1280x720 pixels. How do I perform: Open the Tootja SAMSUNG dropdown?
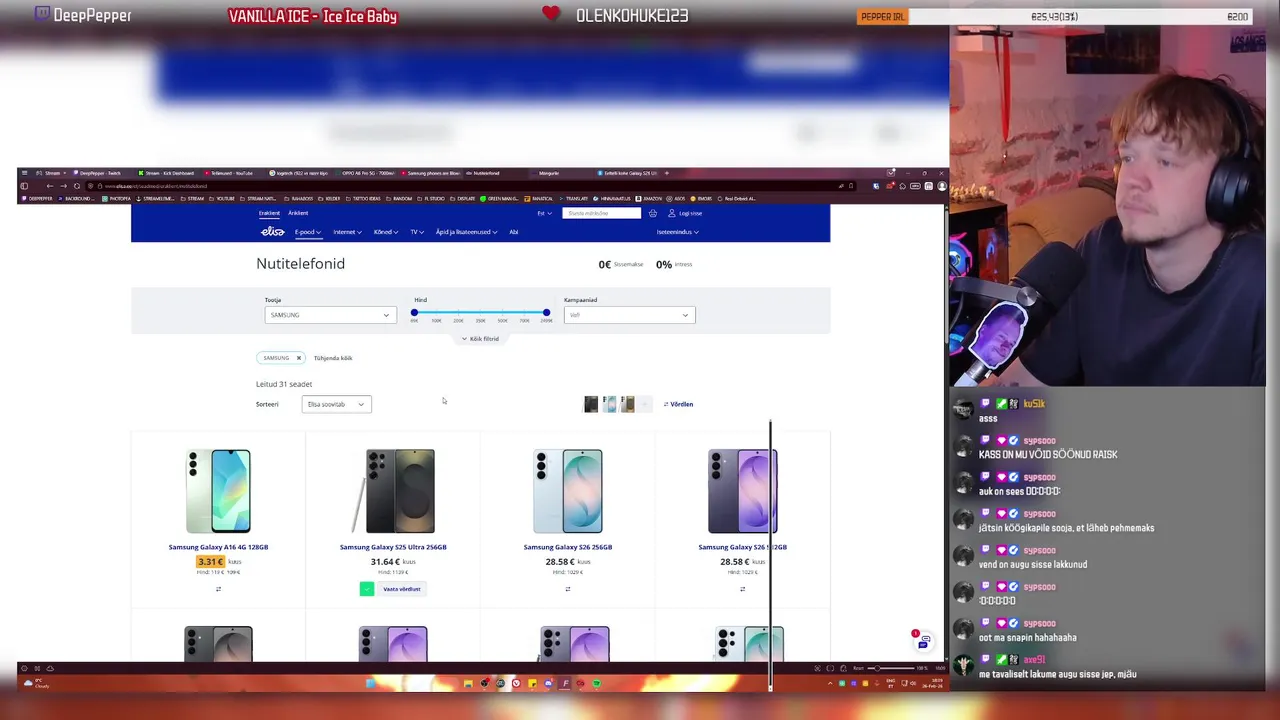(x=329, y=315)
